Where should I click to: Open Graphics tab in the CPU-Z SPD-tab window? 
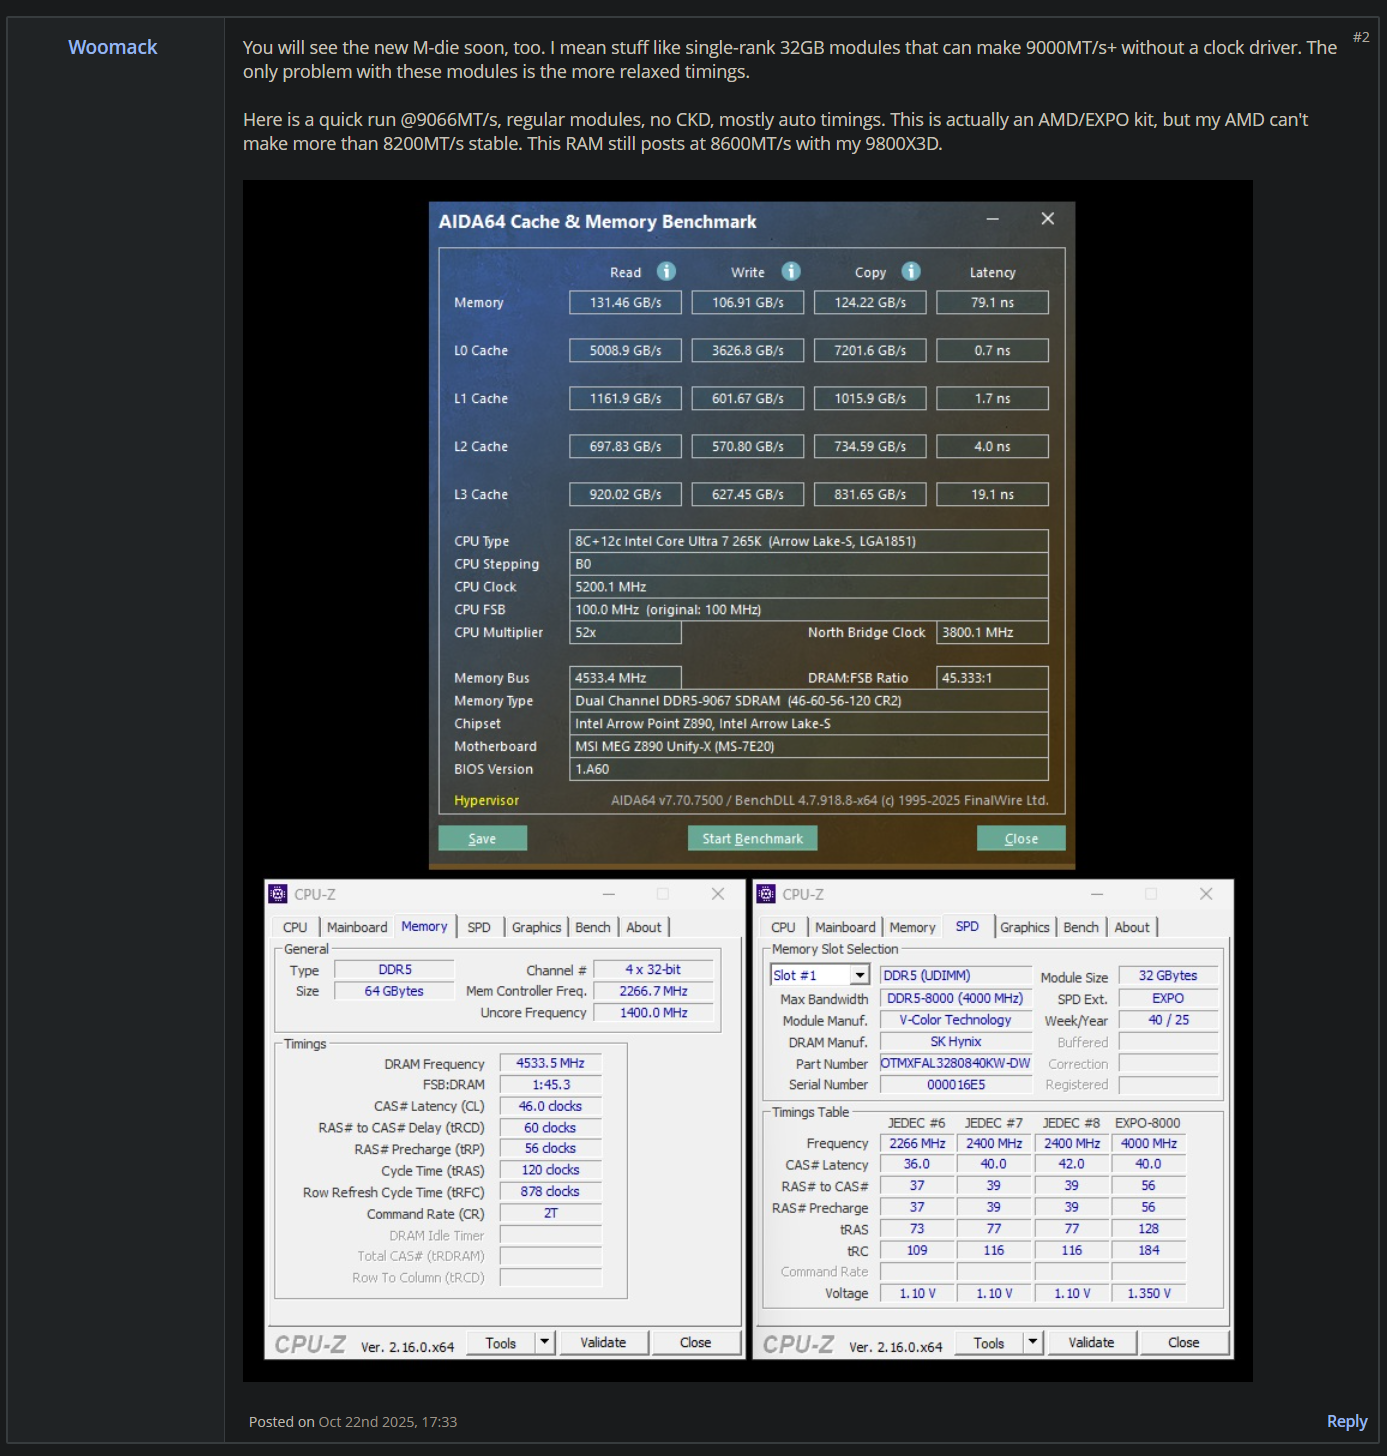click(1025, 927)
